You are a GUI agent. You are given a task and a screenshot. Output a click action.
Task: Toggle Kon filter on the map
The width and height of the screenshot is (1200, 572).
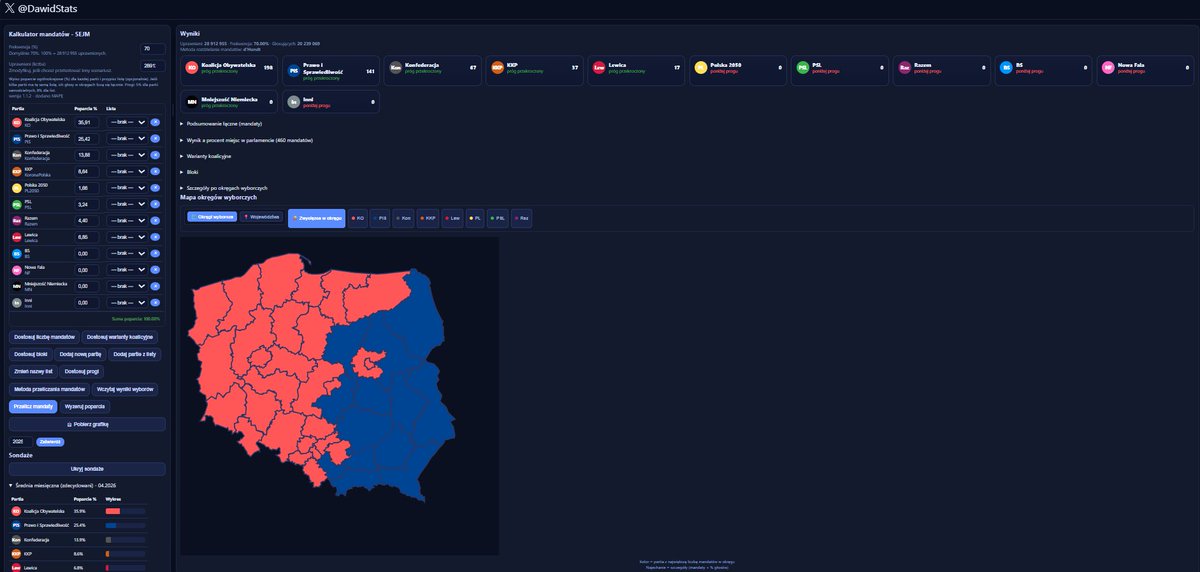[x=404, y=217]
